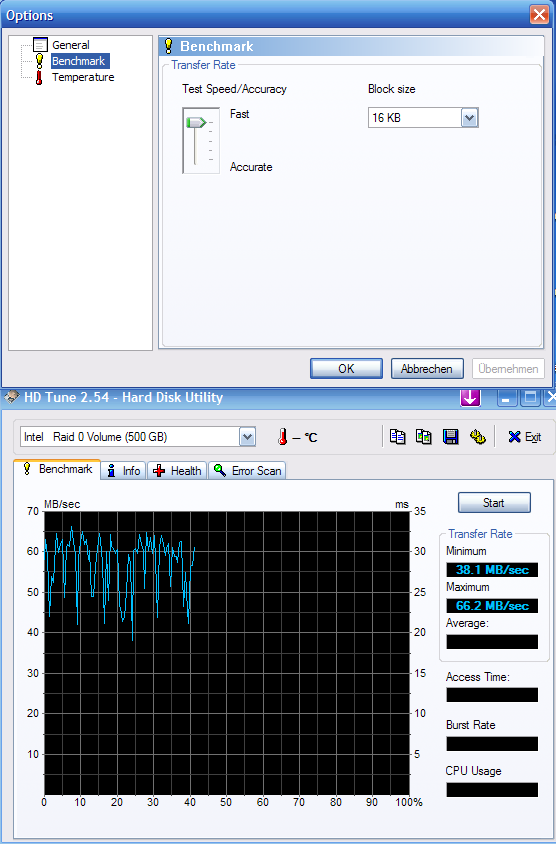Click the empty CPU Usage field
Screen dimensions: 556x844
point(492,790)
